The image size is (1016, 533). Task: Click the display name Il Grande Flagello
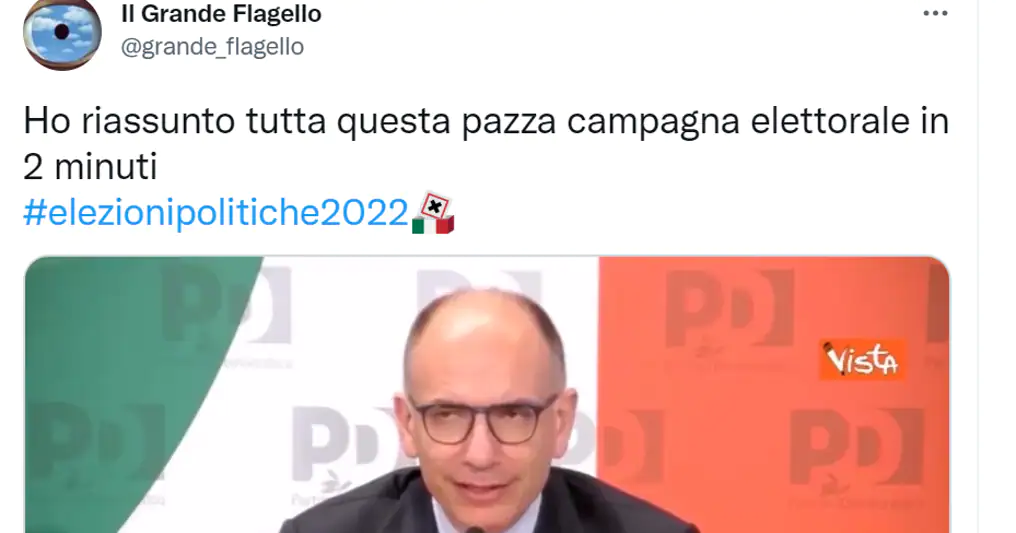click(221, 14)
